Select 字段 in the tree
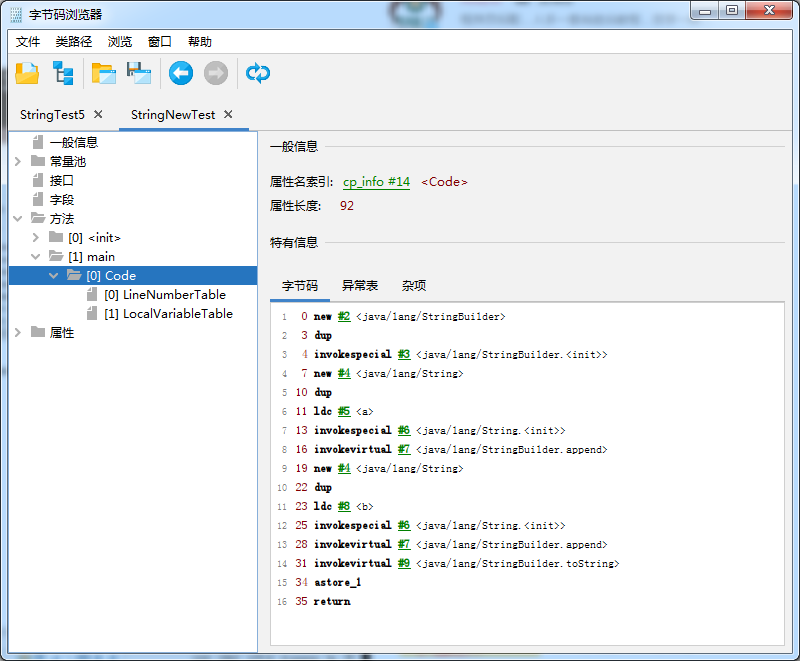Image resolution: width=800 pixels, height=661 pixels. [62, 200]
